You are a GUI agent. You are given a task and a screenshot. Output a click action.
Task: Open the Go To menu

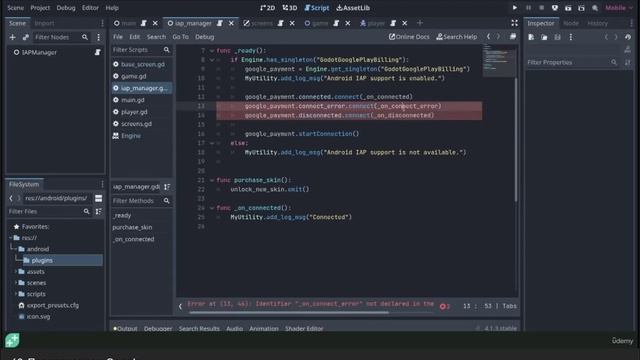(x=180, y=37)
